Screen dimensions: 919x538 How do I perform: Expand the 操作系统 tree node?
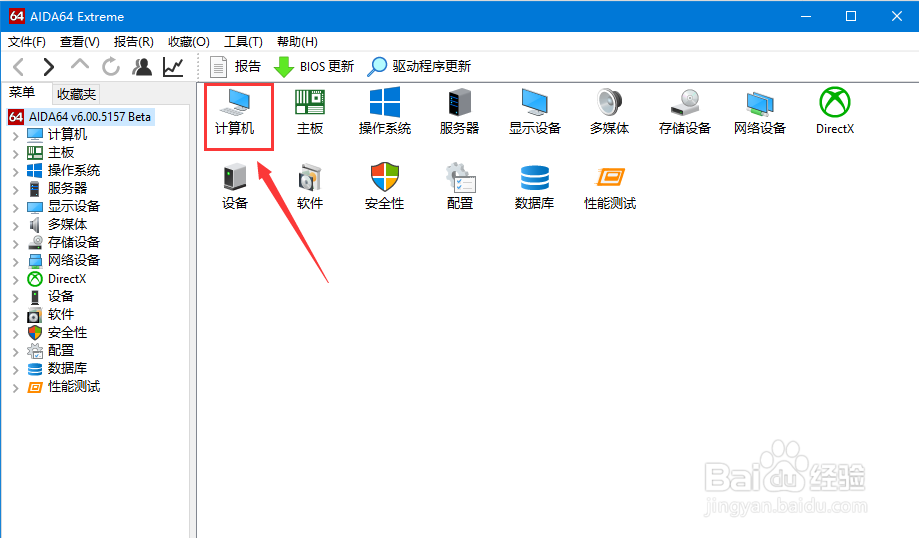pos(15,172)
